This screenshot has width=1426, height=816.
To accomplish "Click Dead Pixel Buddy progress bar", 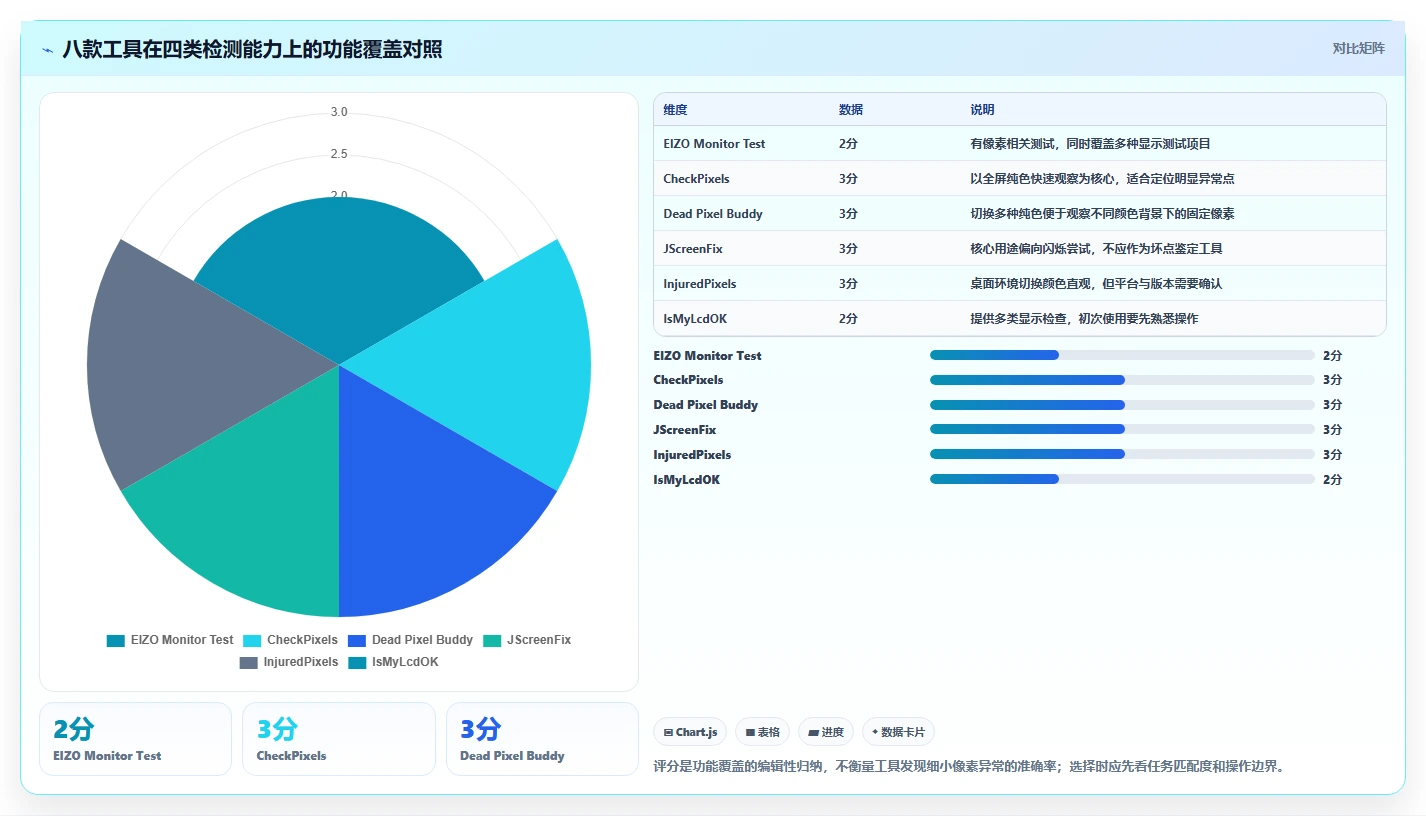I will (x=1122, y=405).
